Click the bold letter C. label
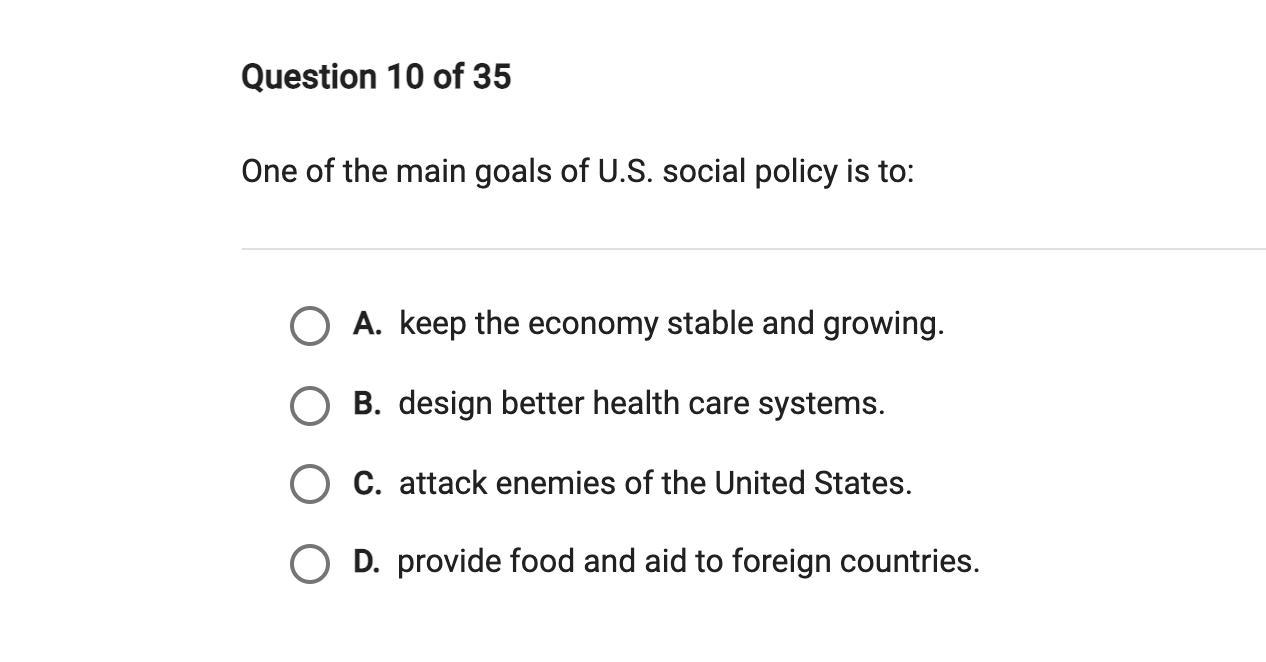 click(x=367, y=484)
